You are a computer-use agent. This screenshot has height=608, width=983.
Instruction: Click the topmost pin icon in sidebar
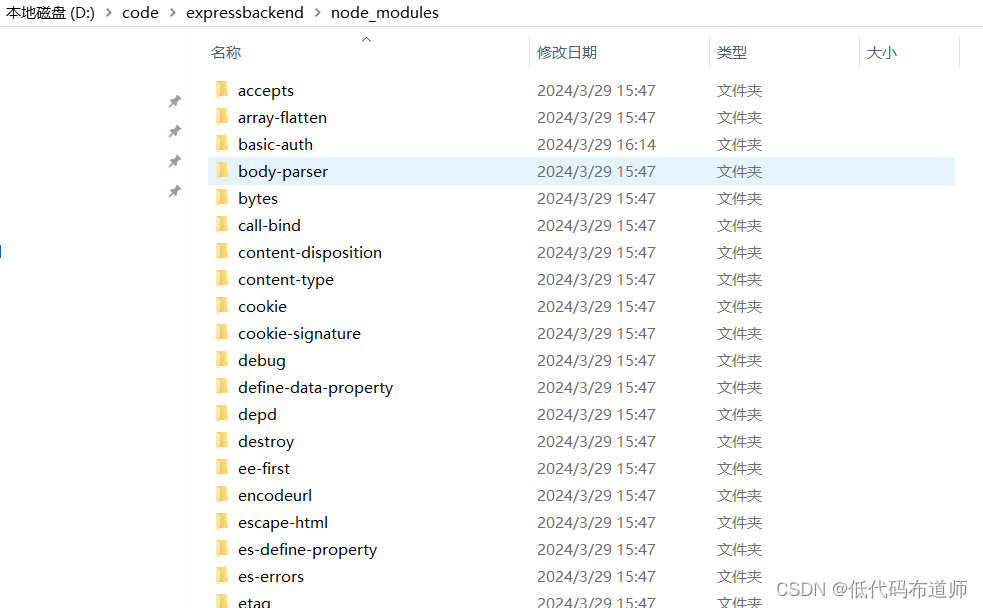click(x=174, y=101)
